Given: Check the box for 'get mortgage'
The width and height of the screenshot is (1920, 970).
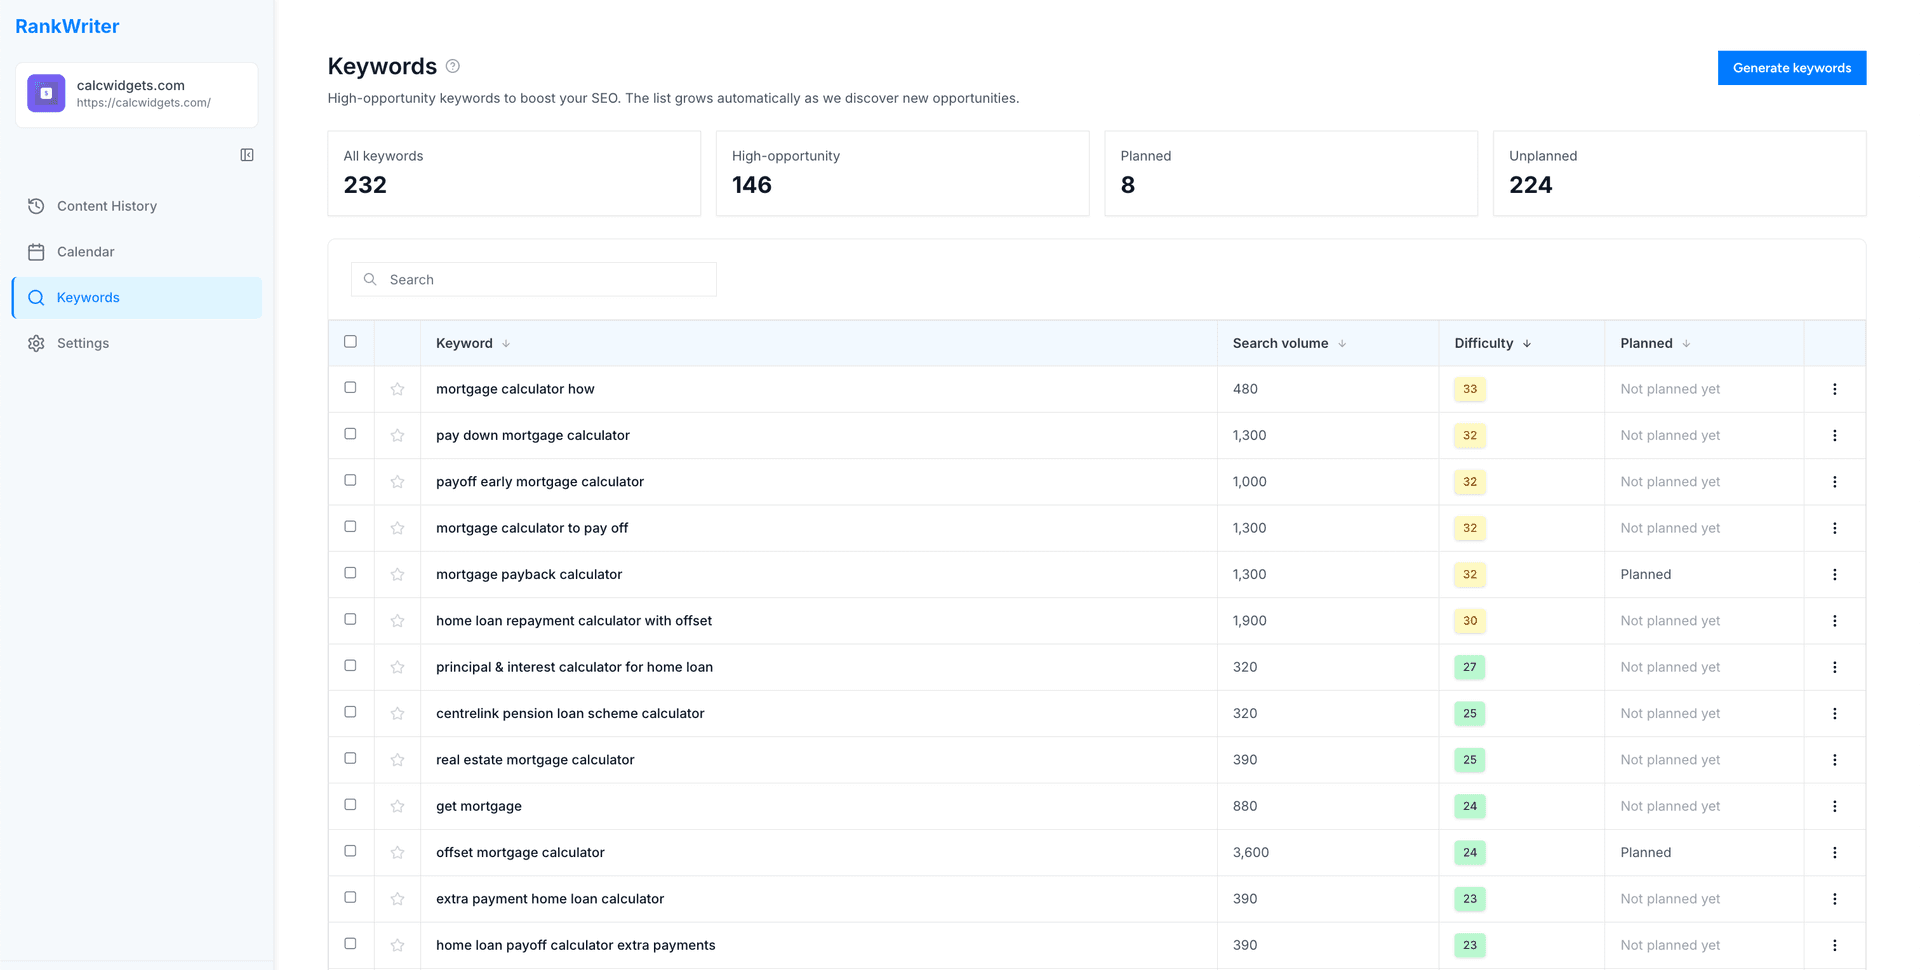Looking at the screenshot, I should click(x=350, y=804).
